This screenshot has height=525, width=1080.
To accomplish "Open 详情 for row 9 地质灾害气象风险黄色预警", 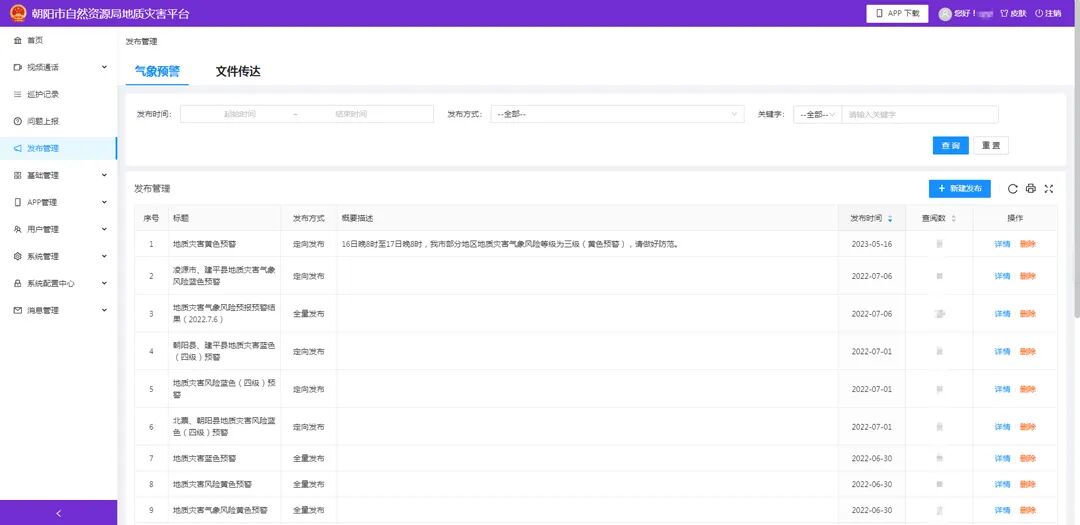I will [1002, 511].
